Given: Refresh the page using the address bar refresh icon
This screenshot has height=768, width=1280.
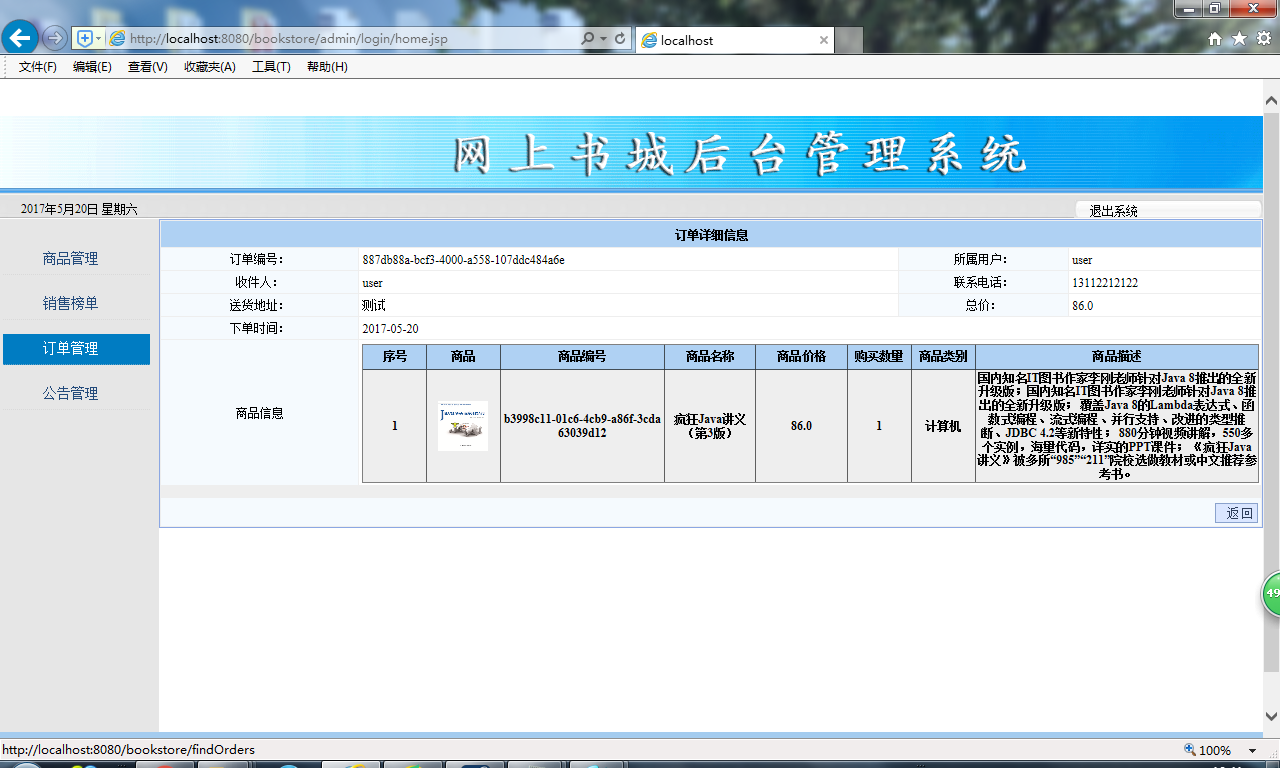Looking at the screenshot, I should pyautogui.click(x=620, y=37).
